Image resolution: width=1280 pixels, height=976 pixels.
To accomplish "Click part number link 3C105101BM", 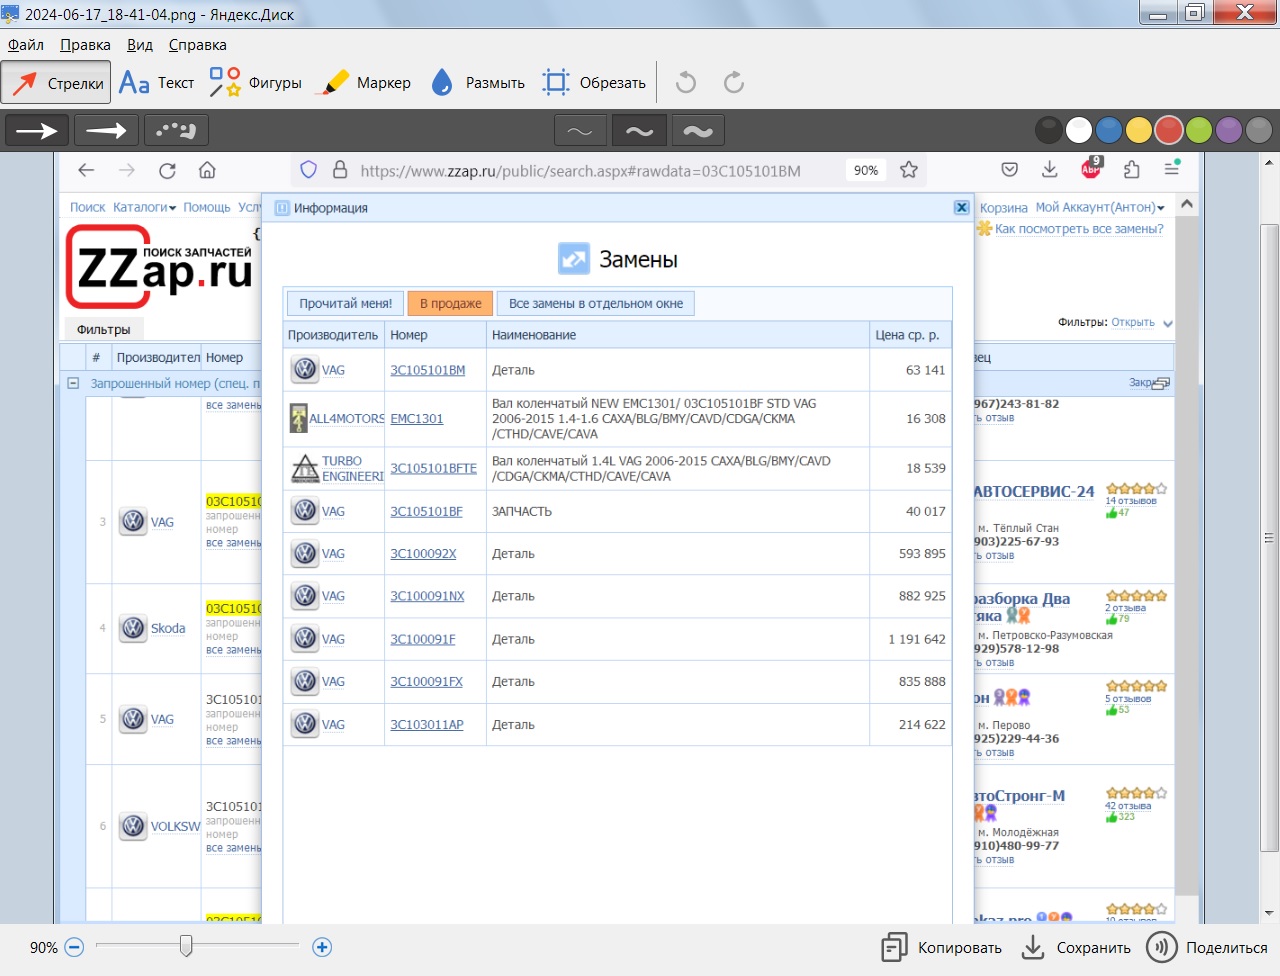I will (427, 370).
